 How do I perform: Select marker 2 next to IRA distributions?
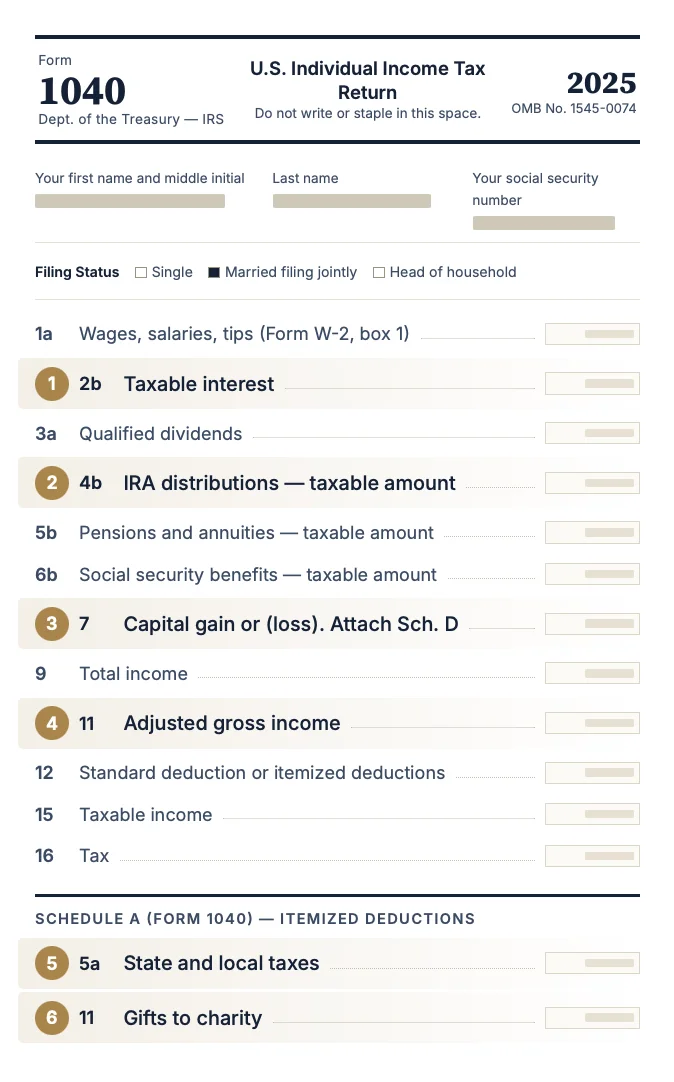pos(52,483)
